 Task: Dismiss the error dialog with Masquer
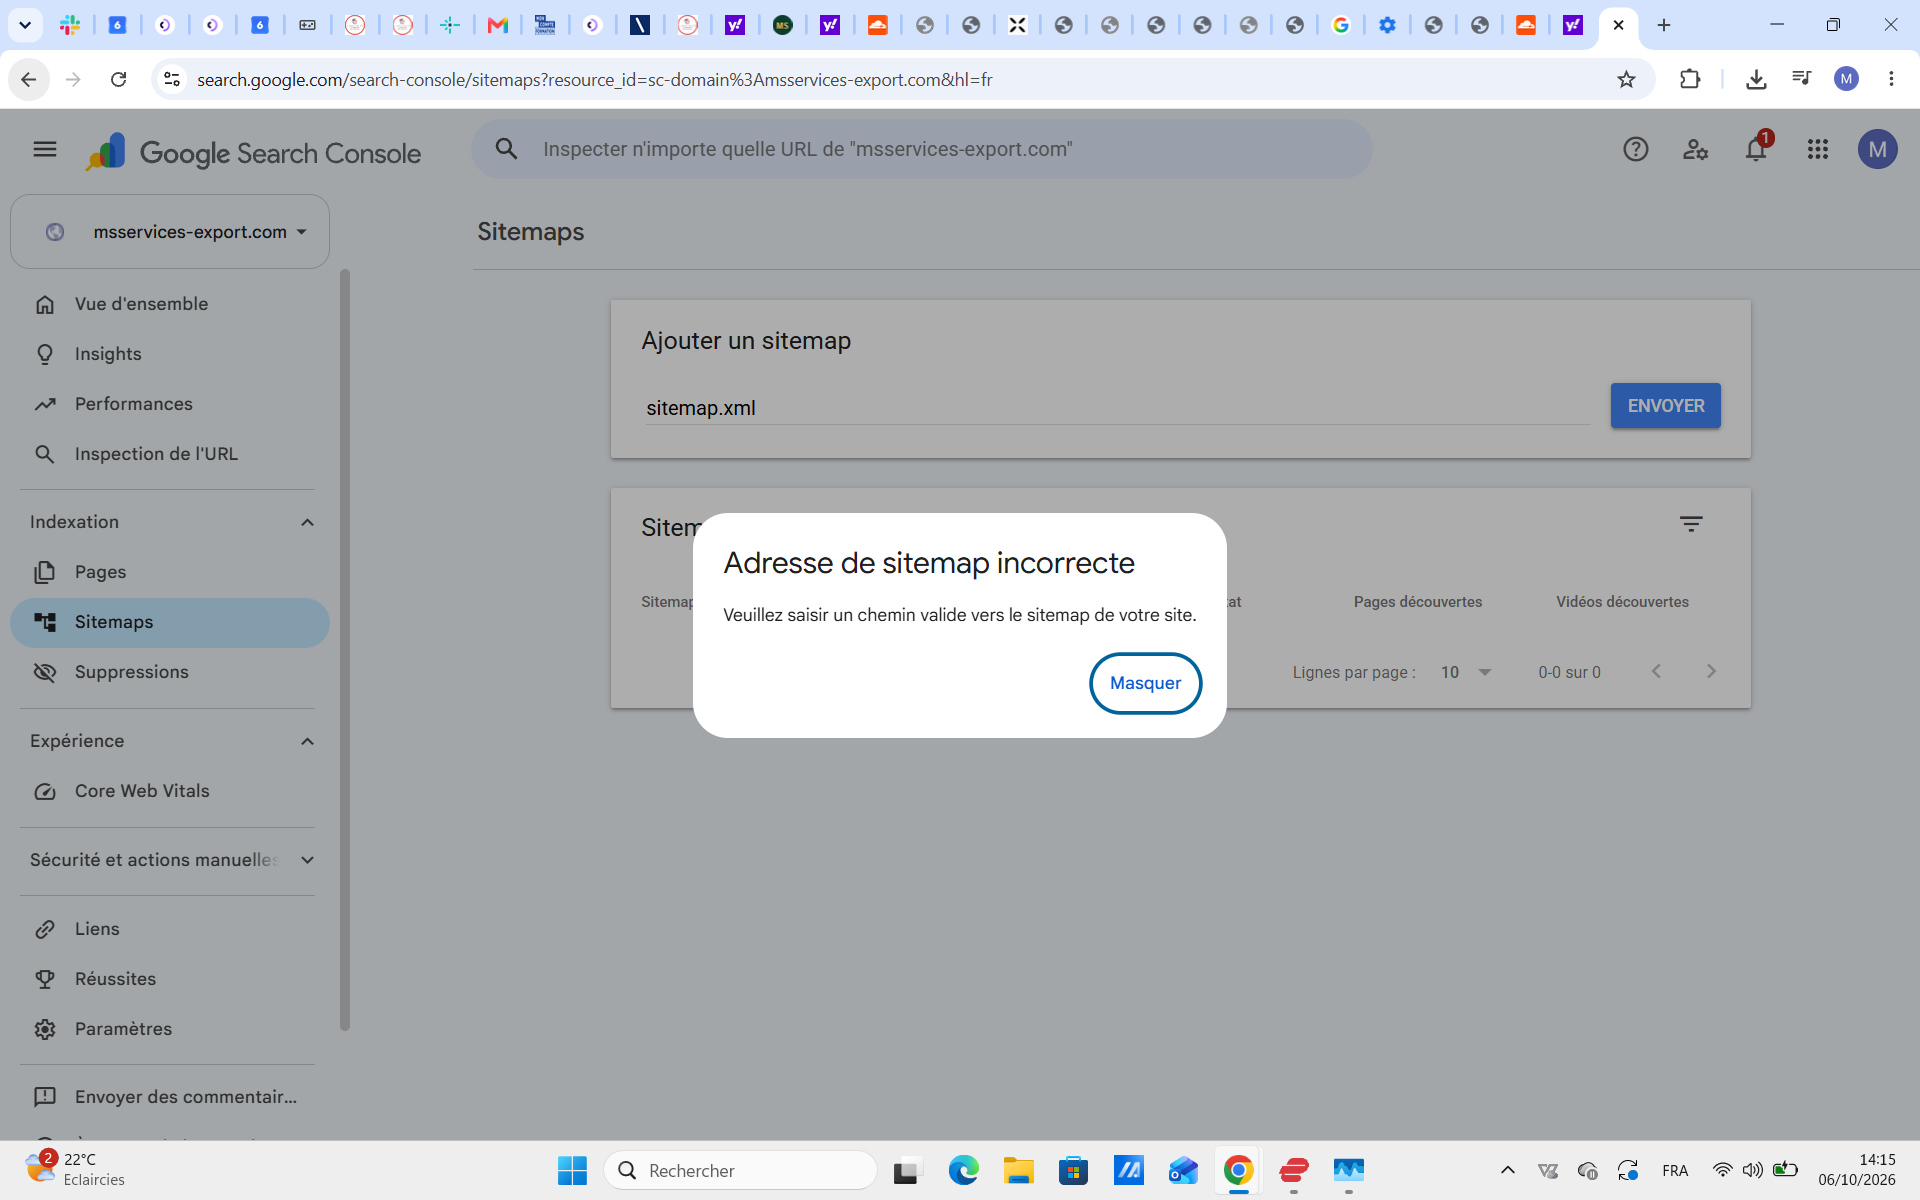click(x=1145, y=683)
